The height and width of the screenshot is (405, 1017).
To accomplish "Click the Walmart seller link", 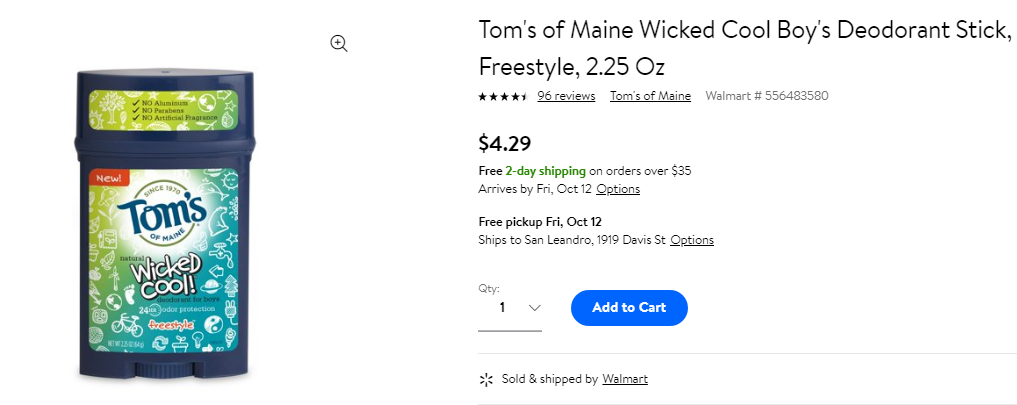I will 625,379.
